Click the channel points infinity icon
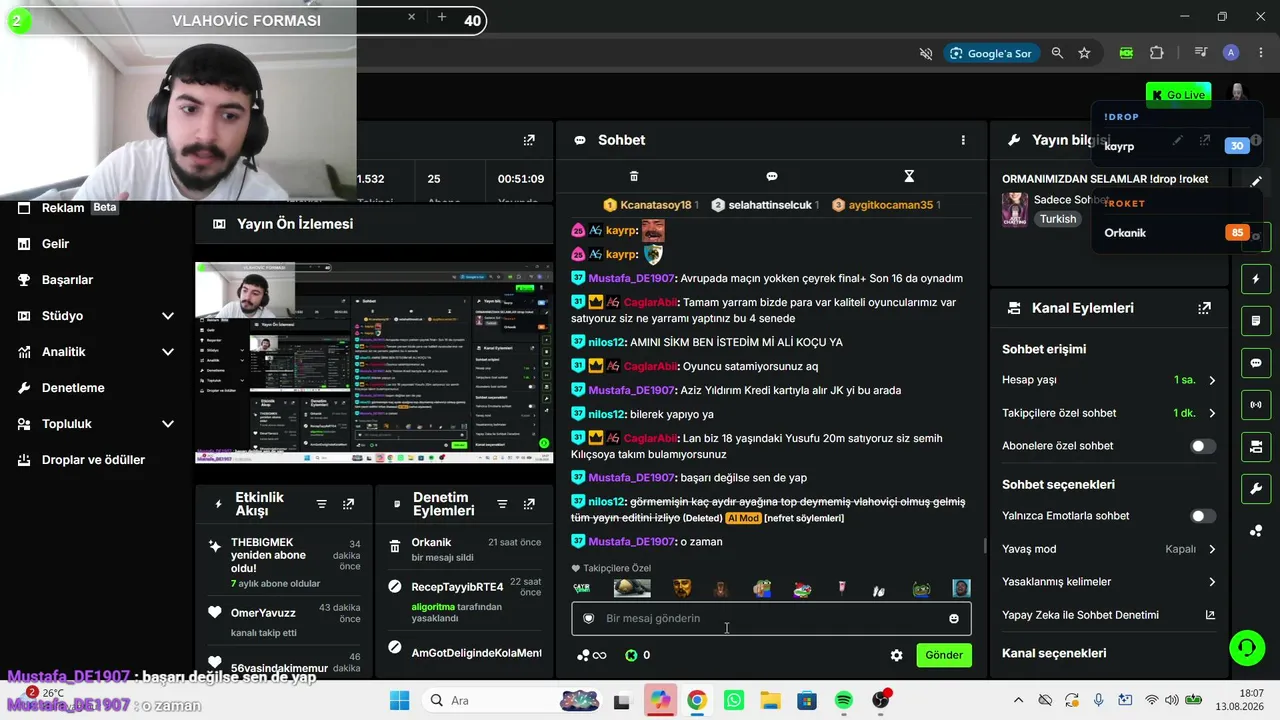 coord(592,655)
